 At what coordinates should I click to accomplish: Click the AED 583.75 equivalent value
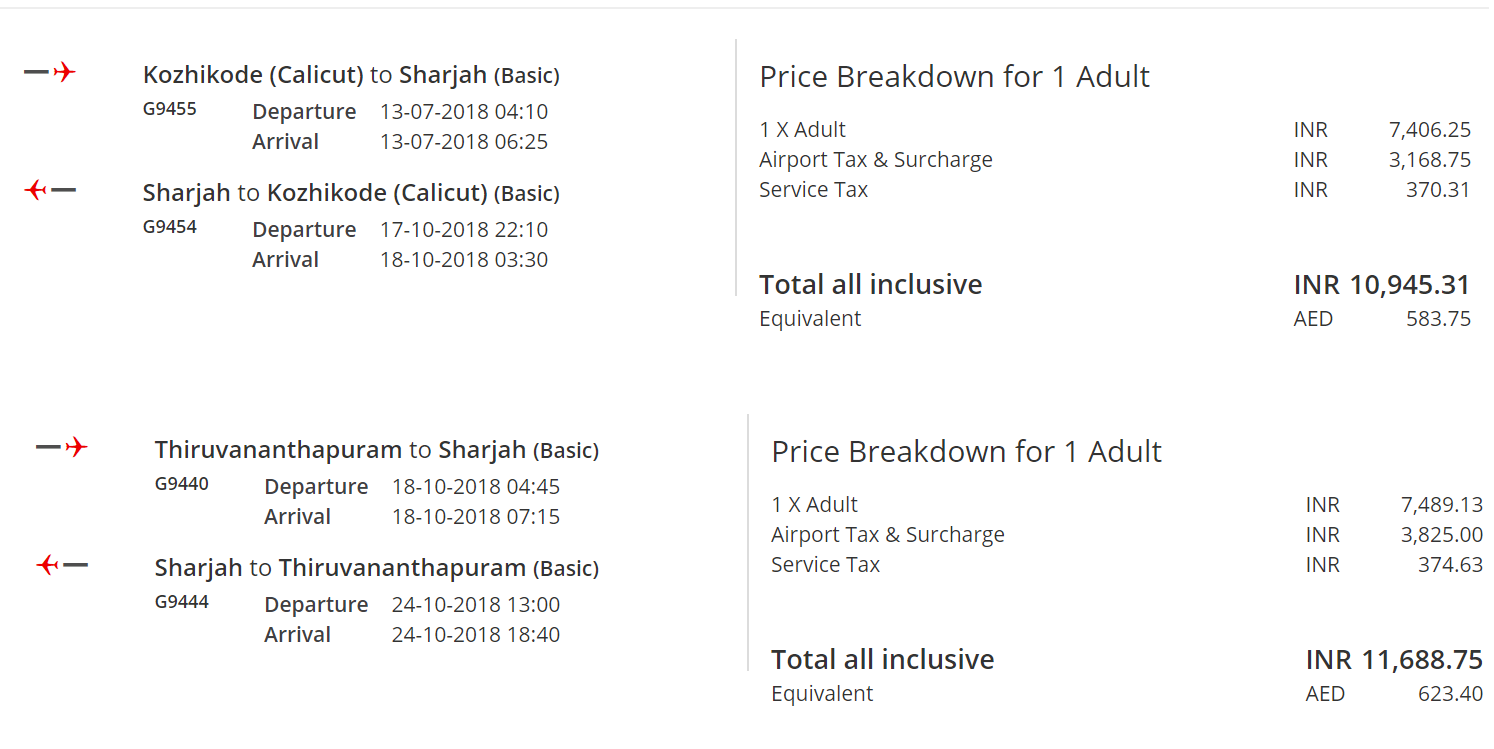pos(1438,319)
